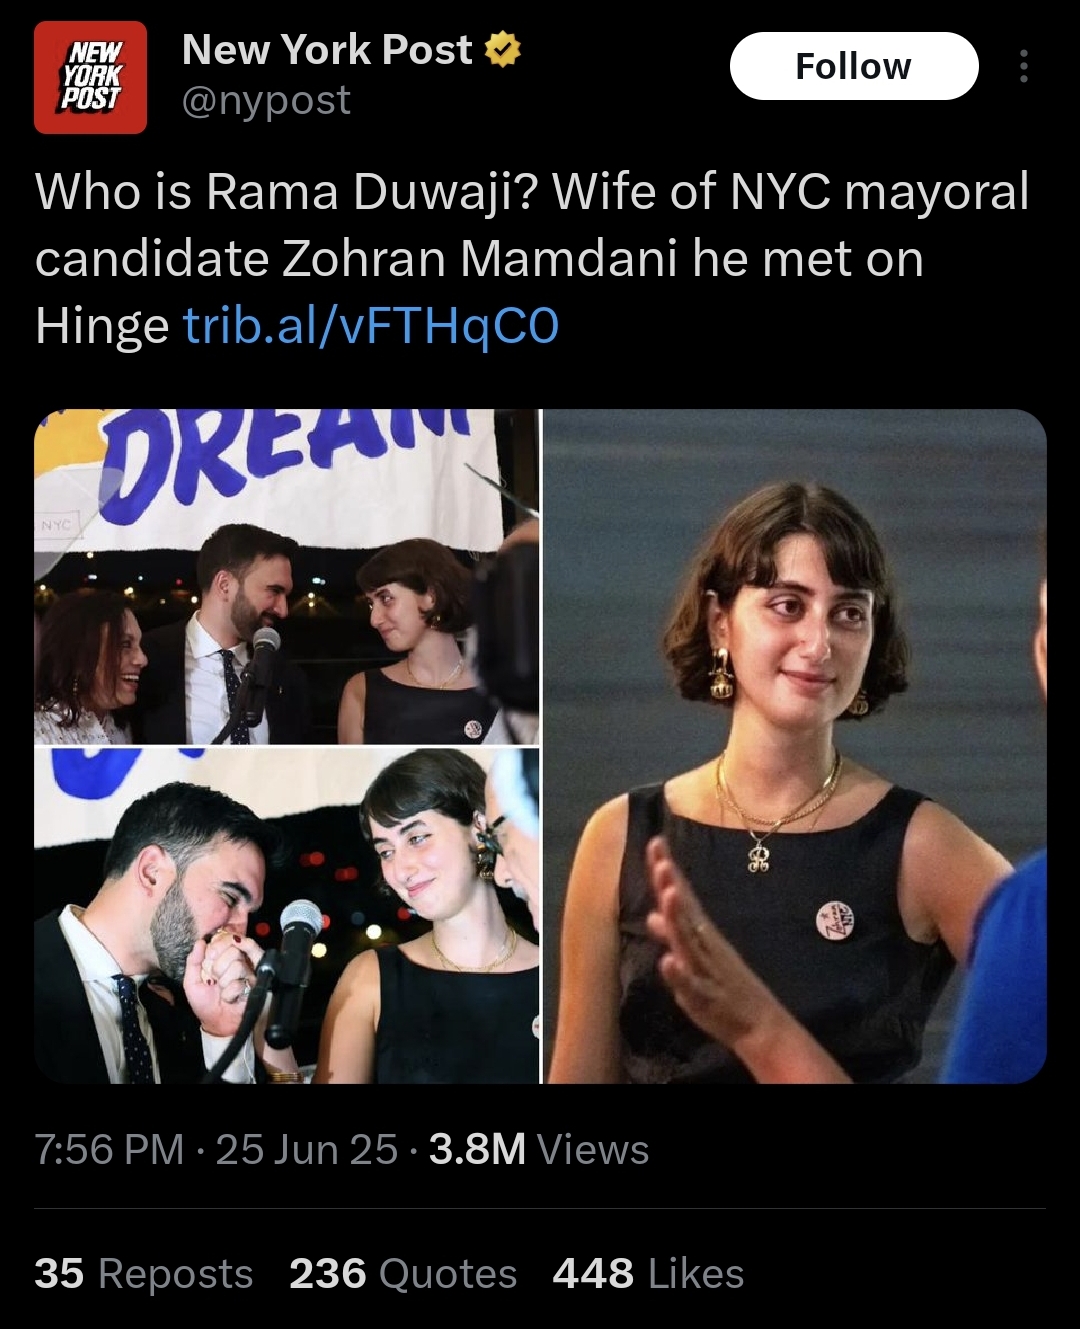View the 236 Quotes list
The image size is (1080, 1329).
(403, 1274)
